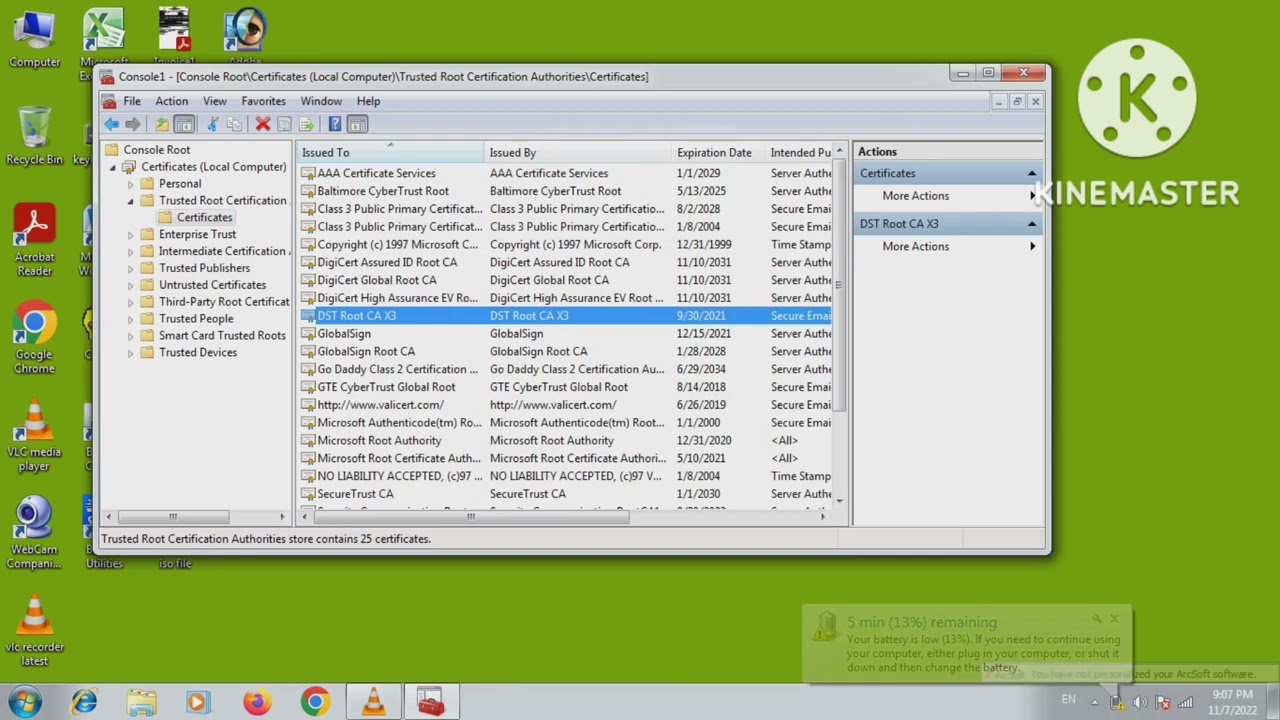The width and height of the screenshot is (1280, 720).
Task: Click the red X Delete toolbar icon
Action: 263,124
